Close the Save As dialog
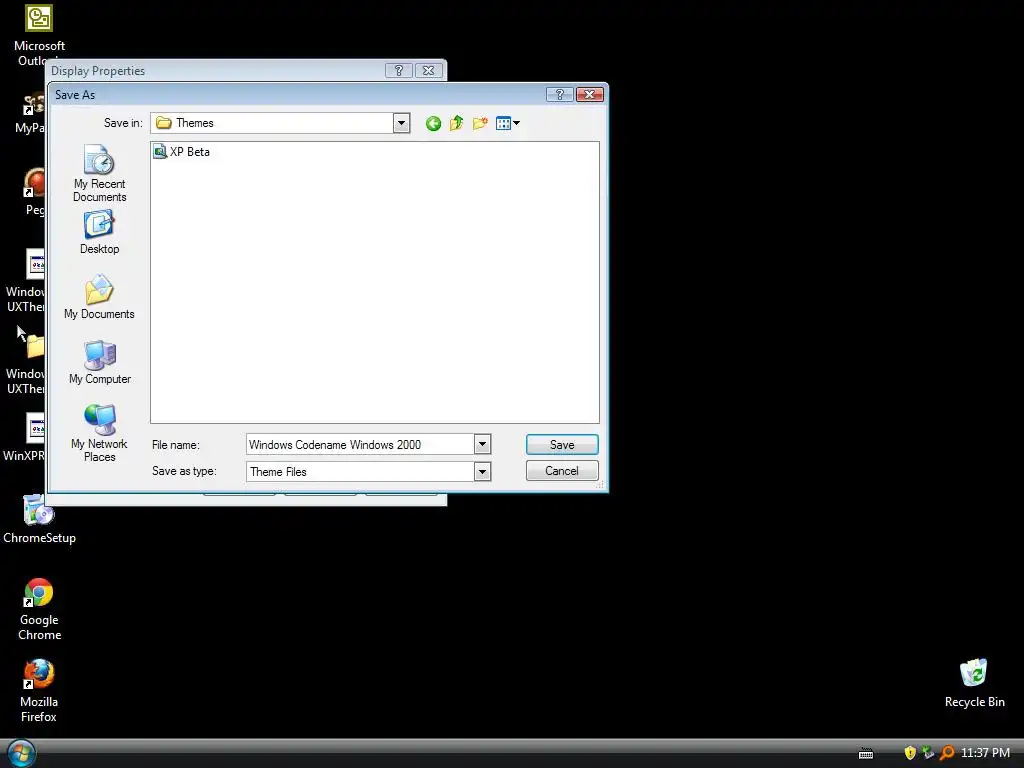Viewport: 1024px width, 768px height. [x=590, y=95]
